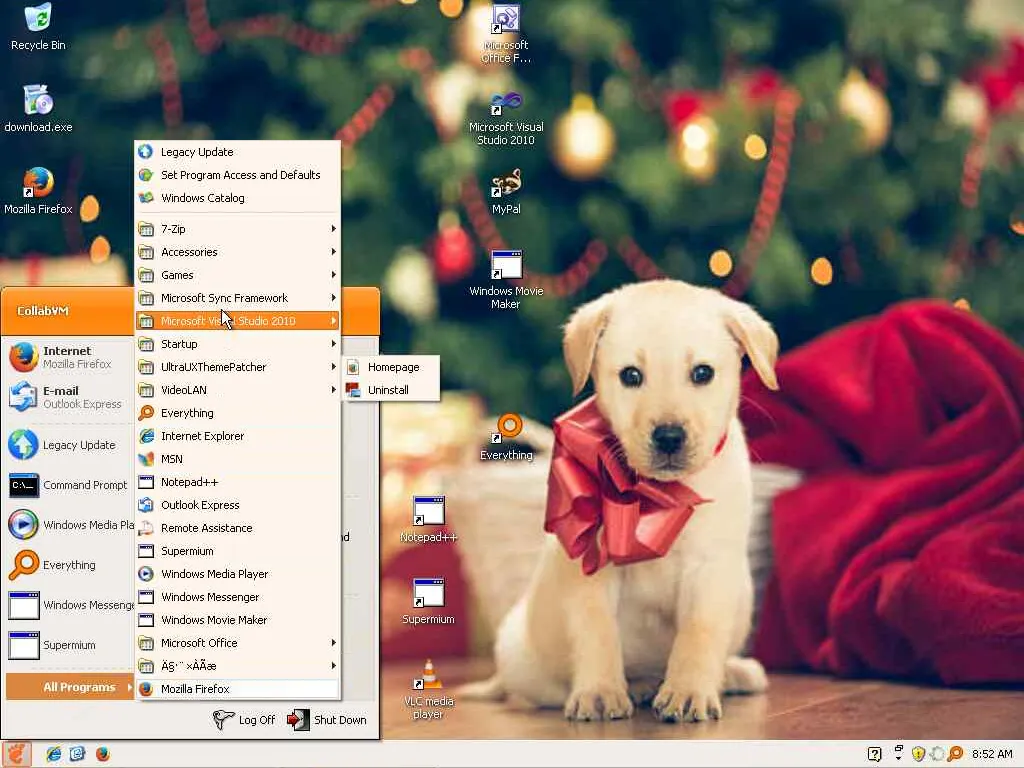Open Legacy Update in All Programs list
The image size is (1024, 768).
pyautogui.click(x=238, y=152)
